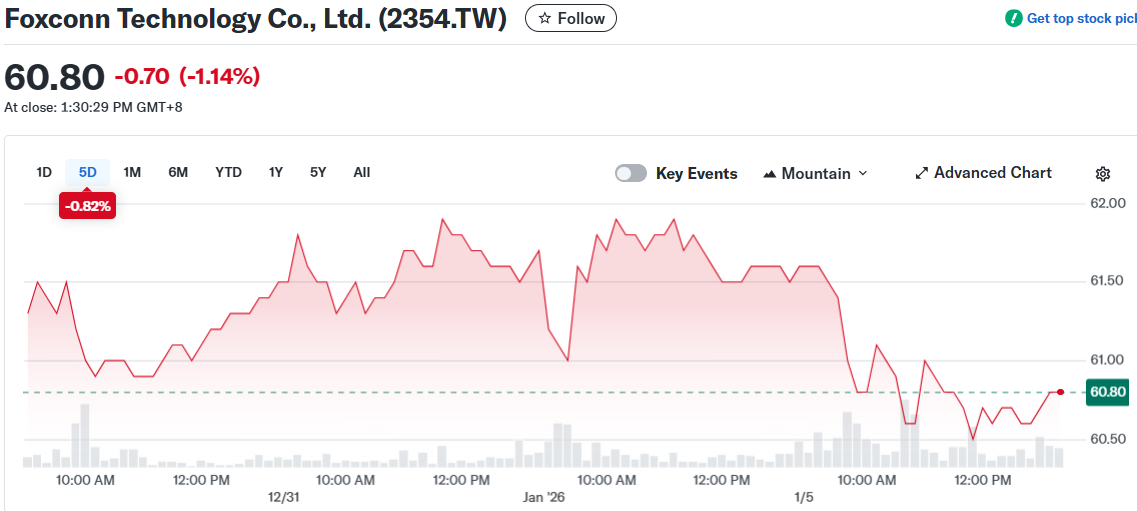Show the 6M time range
Viewport: 1137px width, 511px height.
[x=178, y=172]
